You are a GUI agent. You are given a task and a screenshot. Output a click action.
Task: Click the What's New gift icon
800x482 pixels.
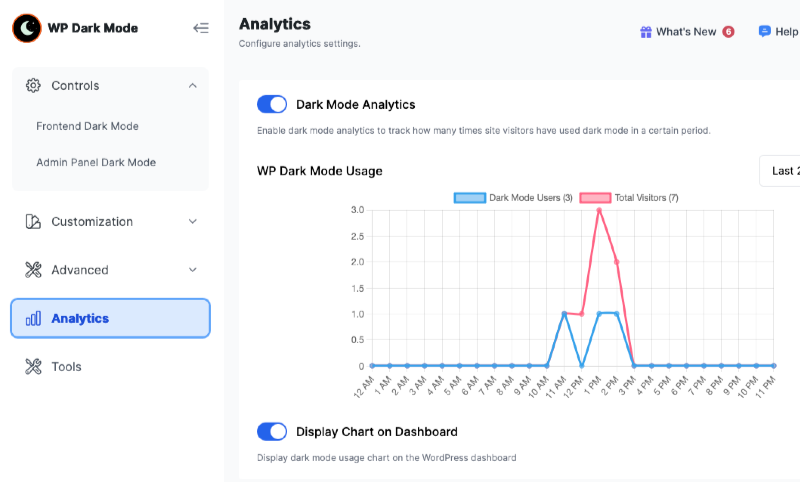pyautogui.click(x=646, y=32)
